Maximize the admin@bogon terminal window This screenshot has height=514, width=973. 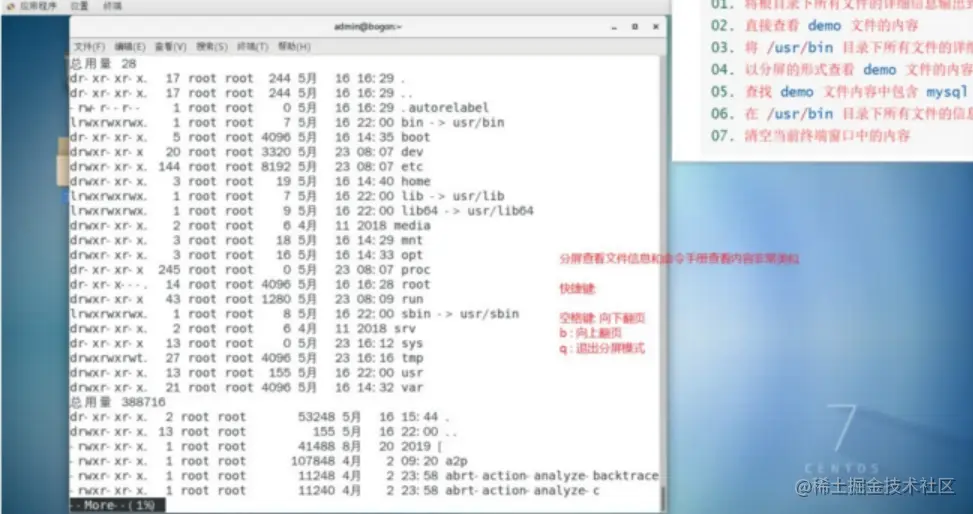[x=635, y=27]
